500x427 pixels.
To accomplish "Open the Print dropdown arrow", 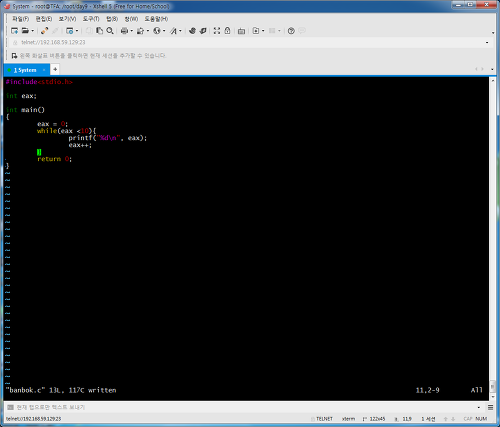I will [132, 31].
